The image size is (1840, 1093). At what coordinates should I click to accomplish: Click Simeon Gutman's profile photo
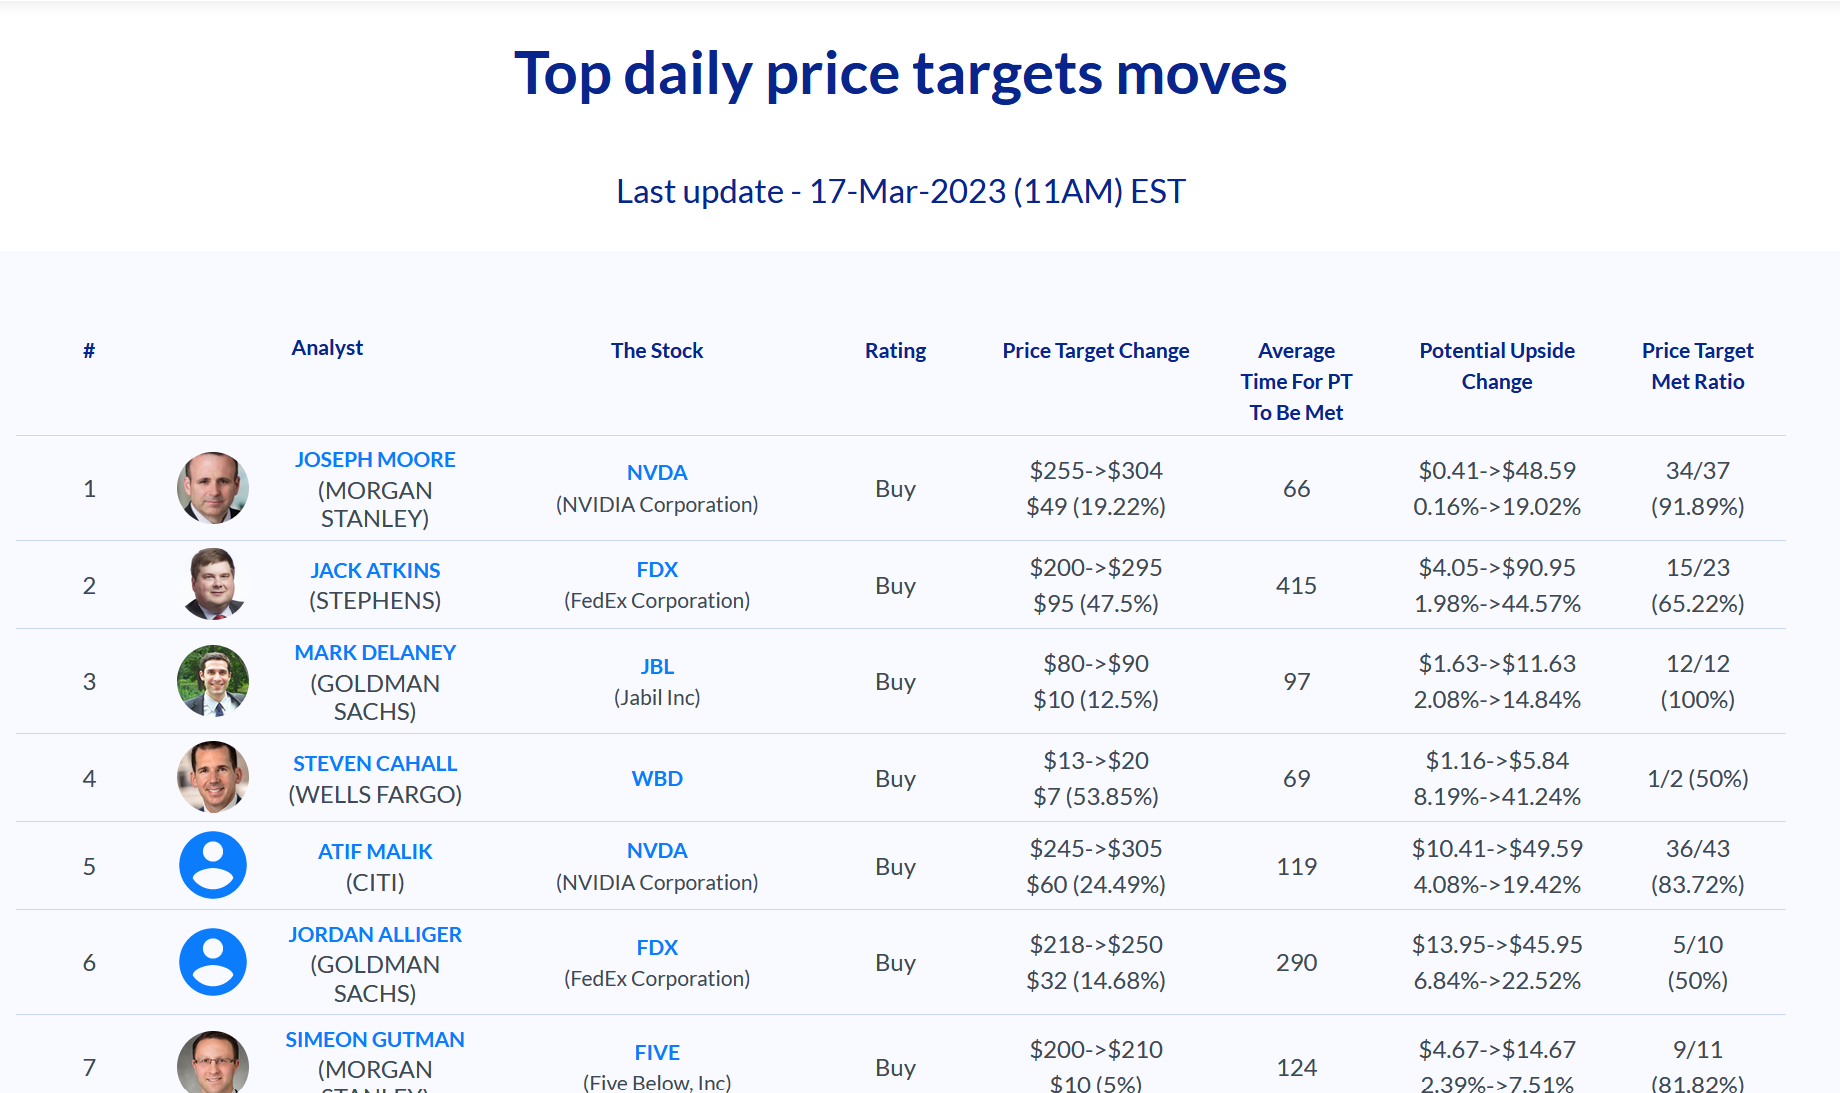coord(213,1064)
